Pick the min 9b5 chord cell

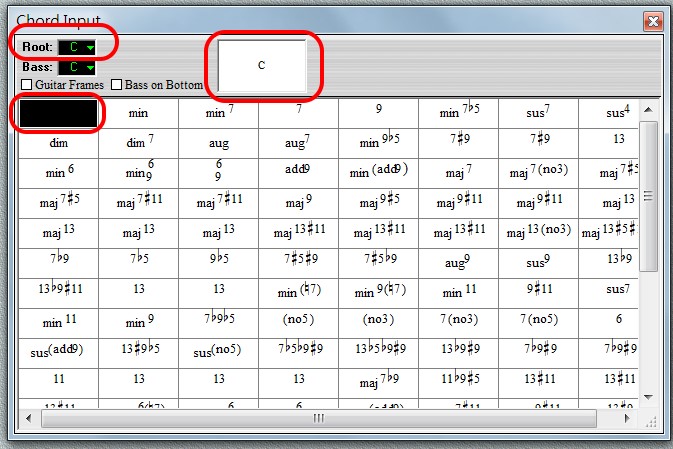click(379, 143)
